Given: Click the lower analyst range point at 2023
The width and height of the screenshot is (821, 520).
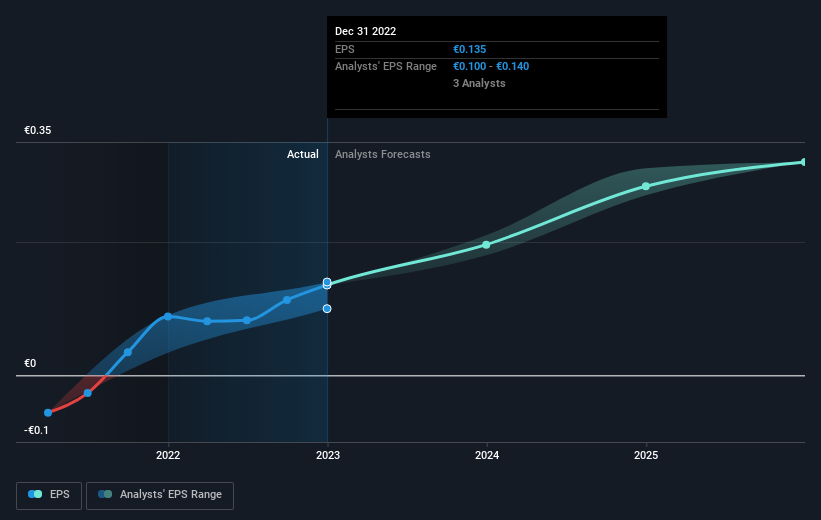Looking at the screenshot, I should 327,309.
